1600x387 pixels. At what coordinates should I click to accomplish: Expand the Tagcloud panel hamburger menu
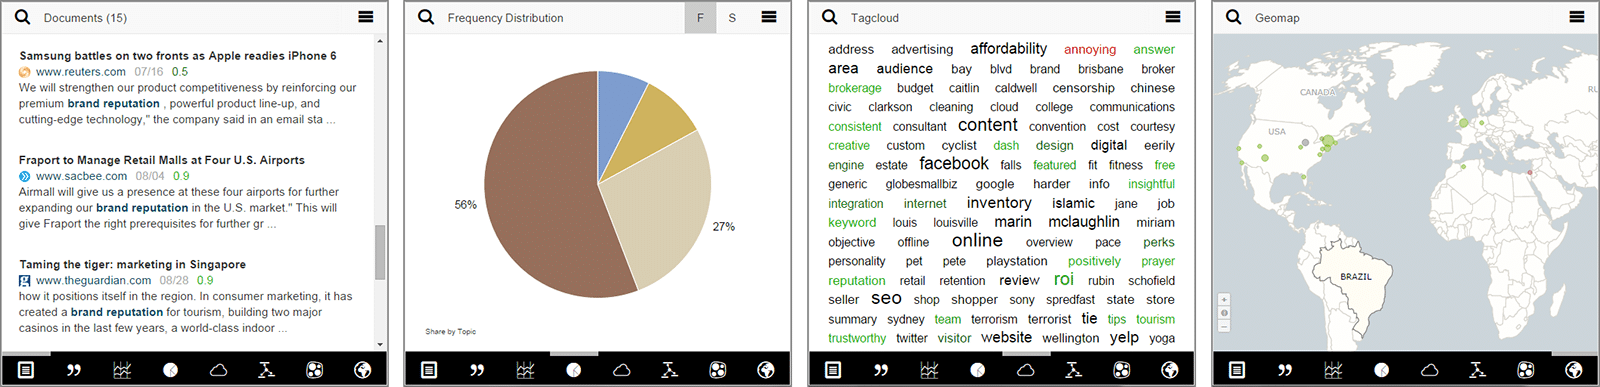coord(1173,17)
